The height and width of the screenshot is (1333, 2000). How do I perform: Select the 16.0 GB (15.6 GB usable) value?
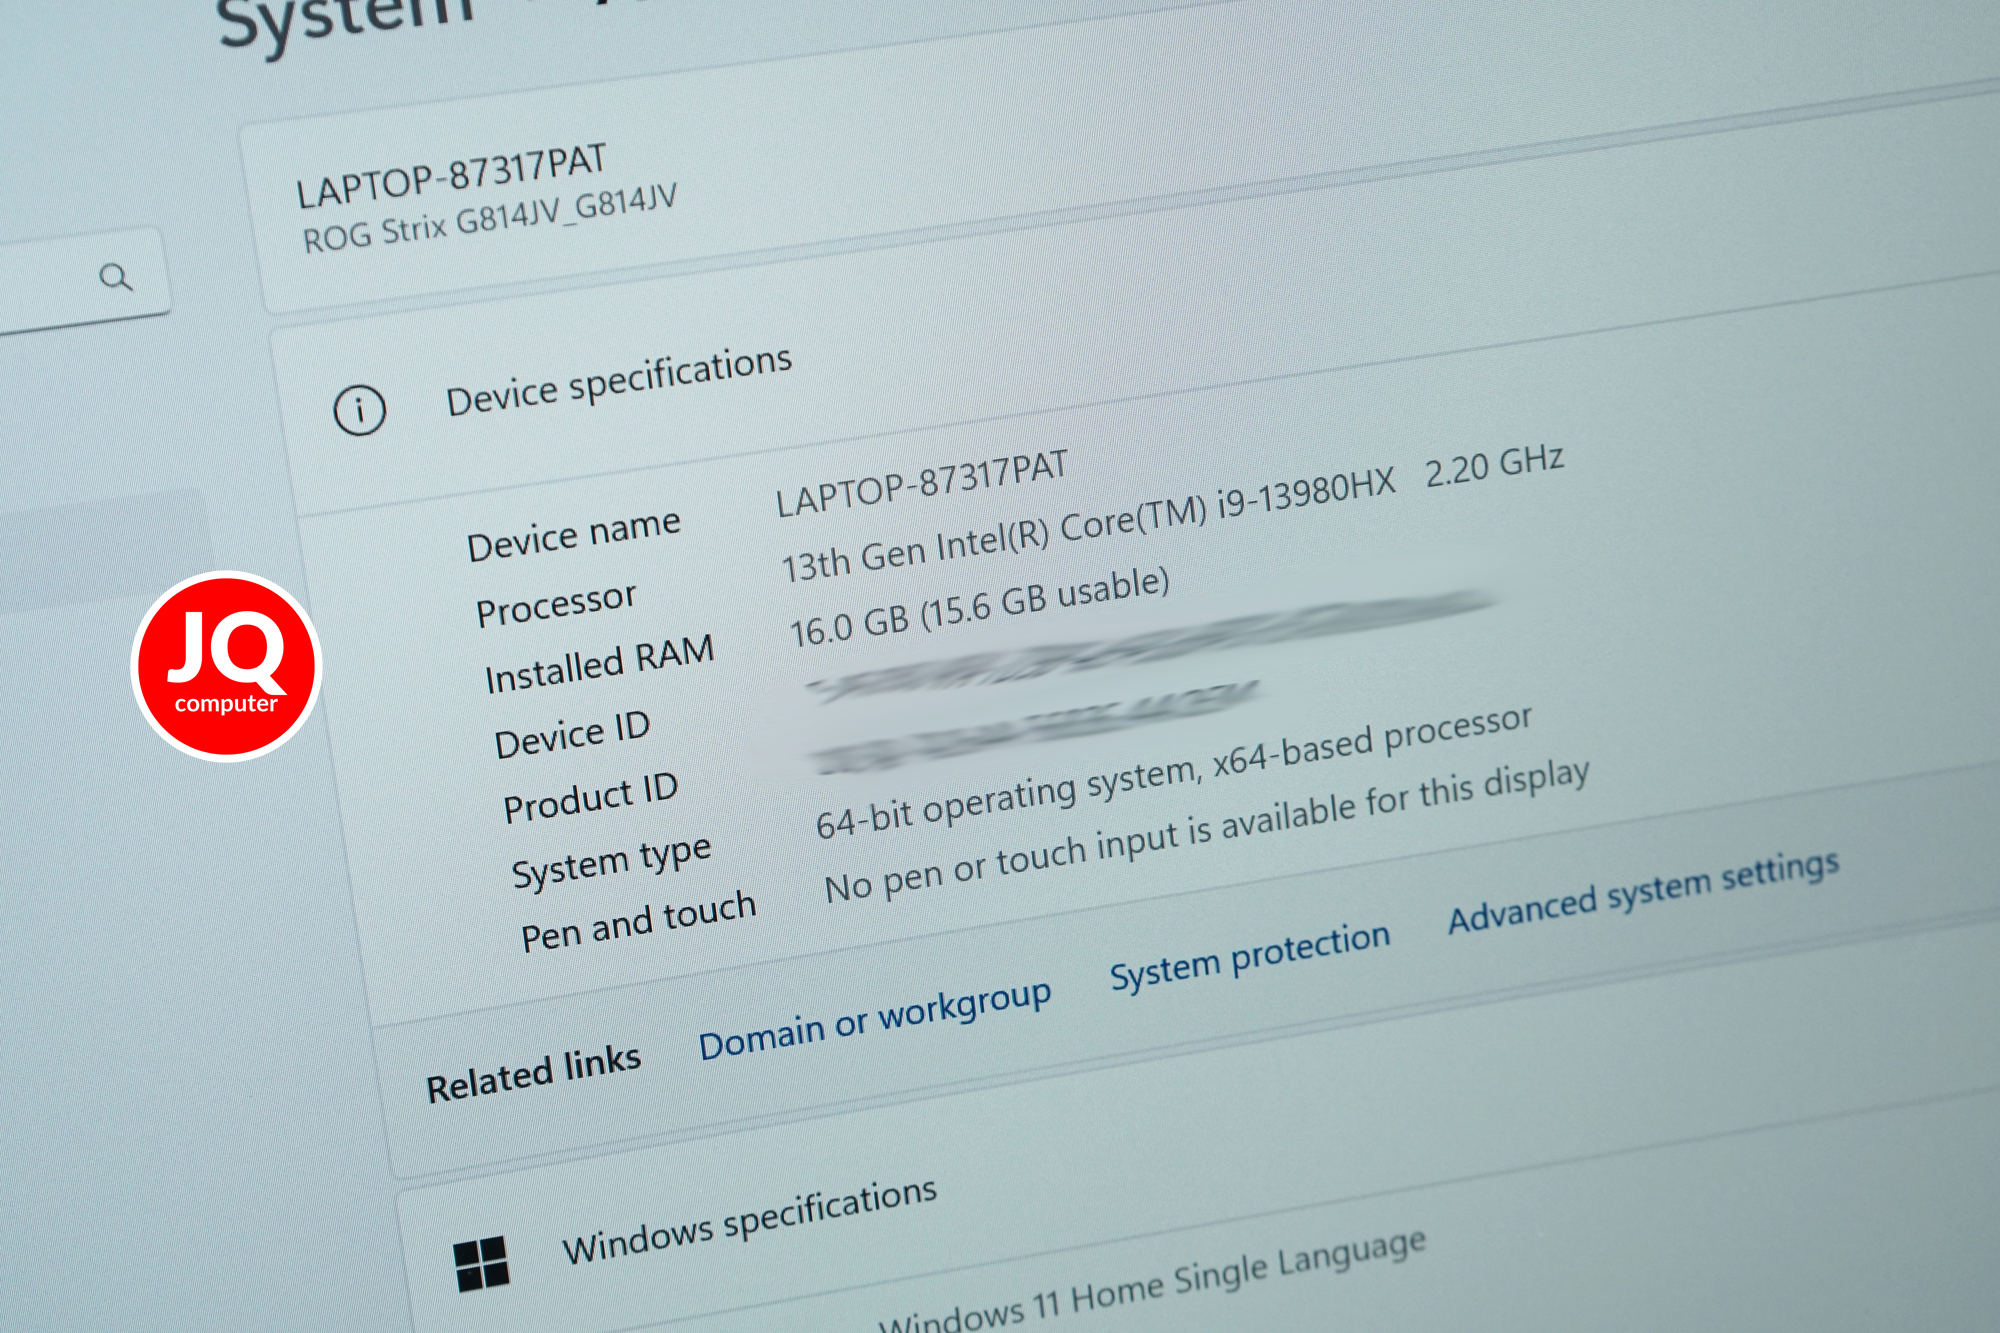click(x=980, y=608)
